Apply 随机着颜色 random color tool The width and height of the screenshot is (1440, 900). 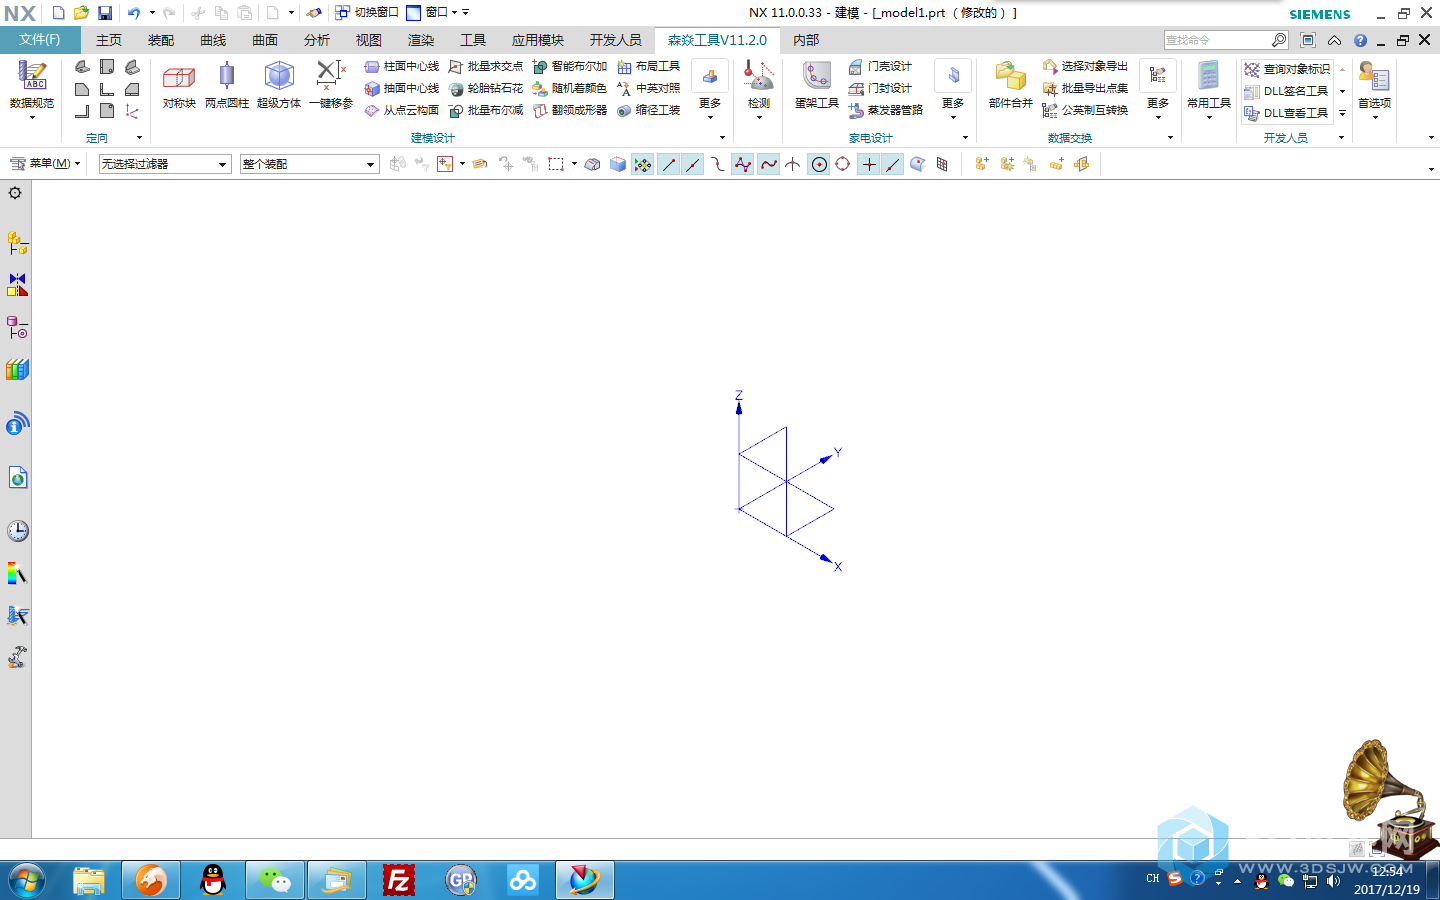pyautogui.click(x=570, y=88)
